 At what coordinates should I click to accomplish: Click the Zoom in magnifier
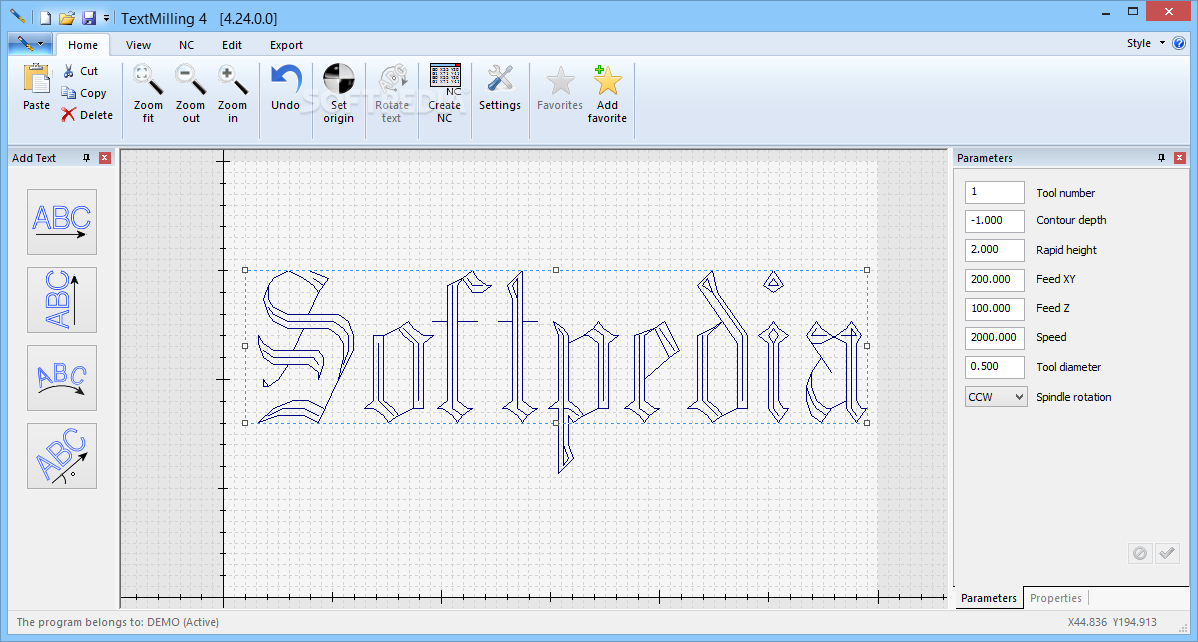pos(232,79)
